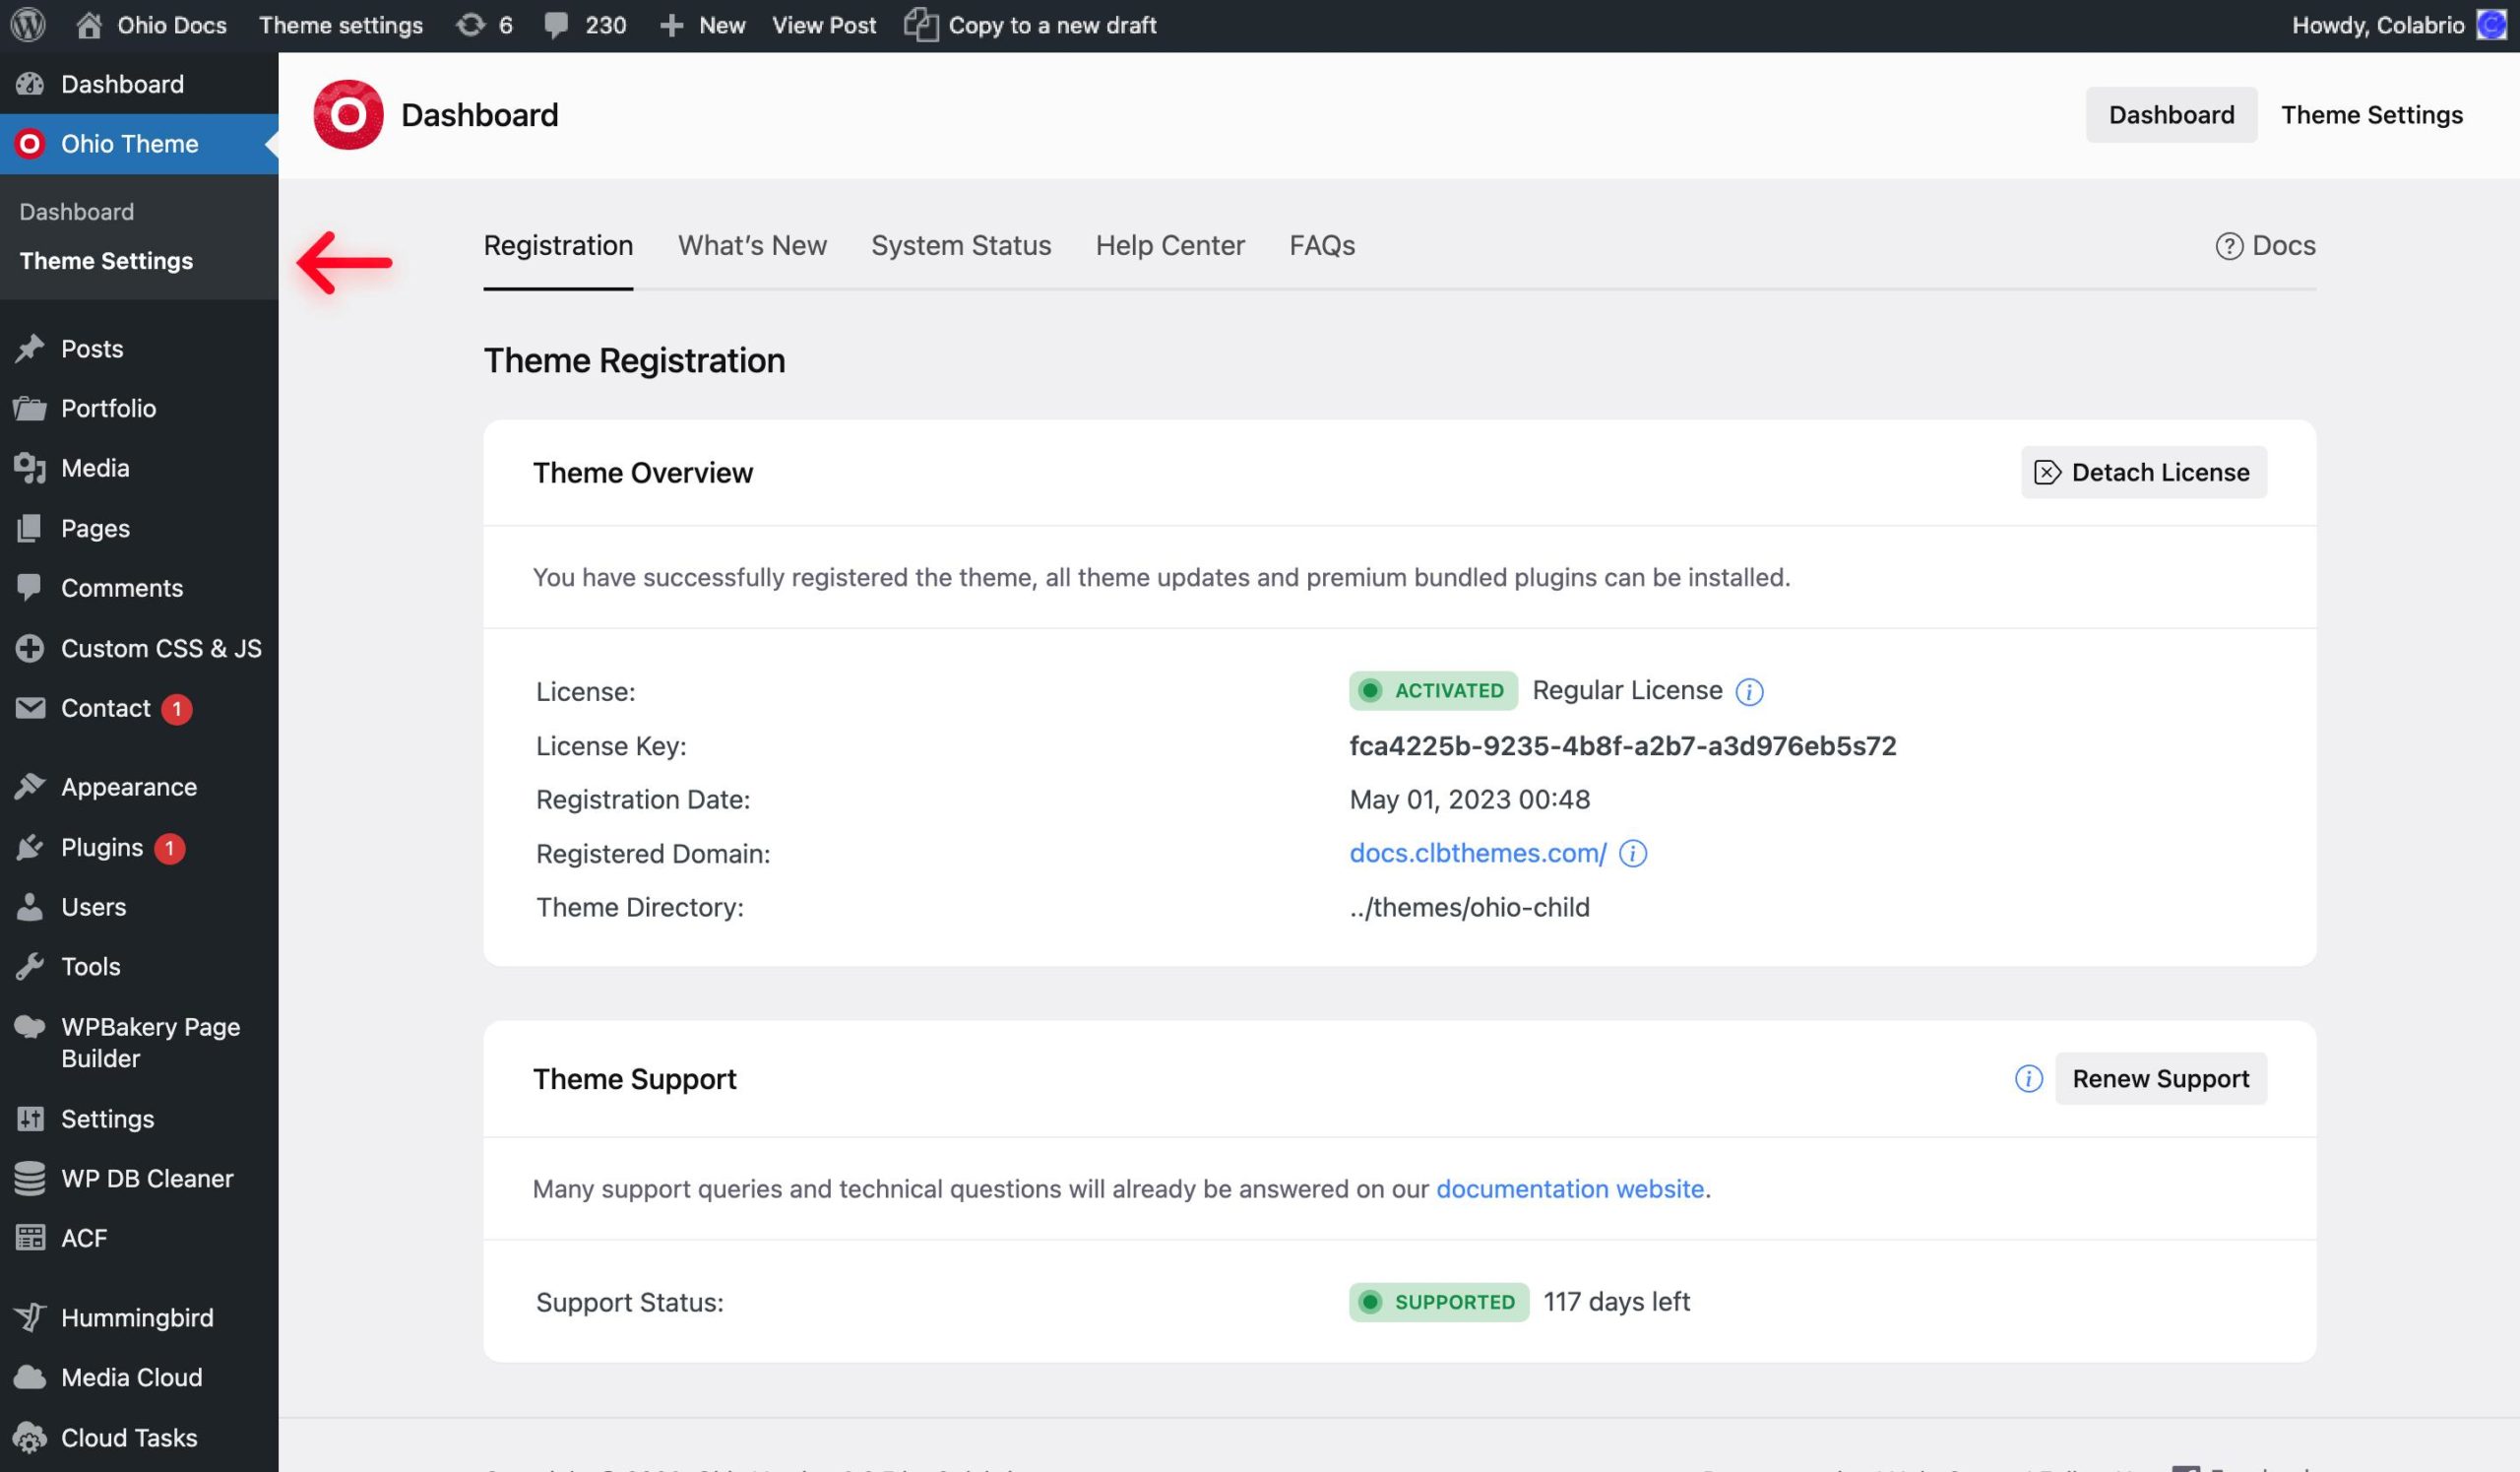Open Ohio Docs home icon link
This screenshot has height=1472, width=2520.
click(89, 25)
